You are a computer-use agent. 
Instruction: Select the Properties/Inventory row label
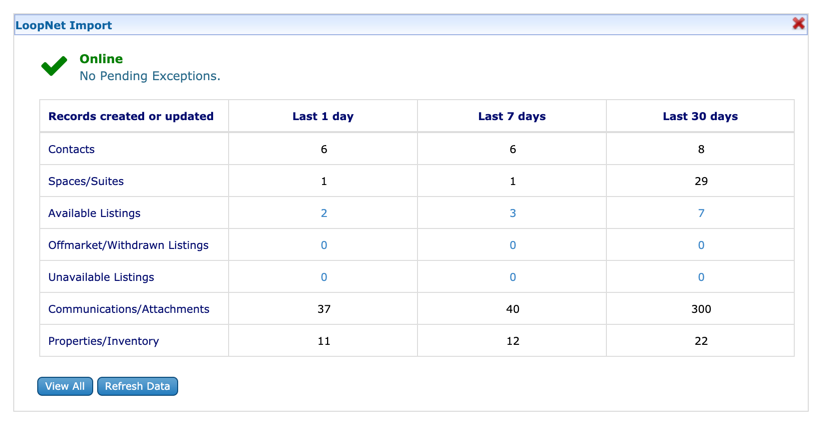tap(104, 341)
